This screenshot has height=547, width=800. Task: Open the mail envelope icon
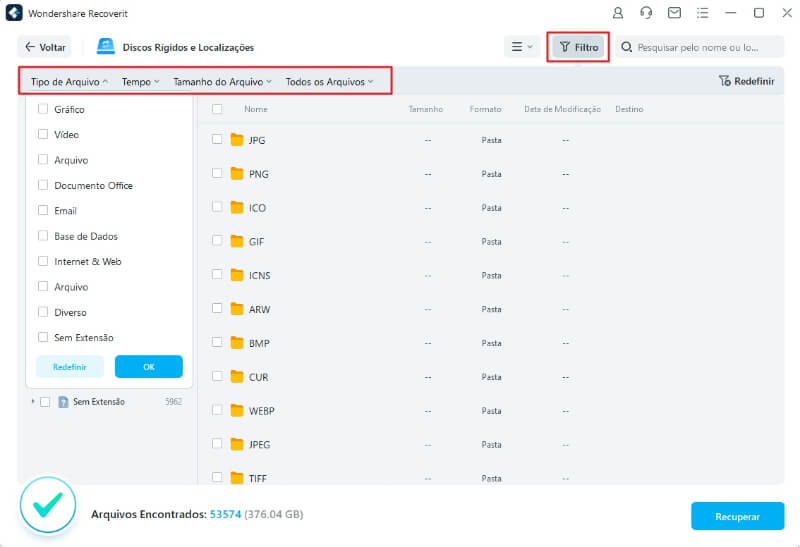pyautogui.click(x=674, y=13)
